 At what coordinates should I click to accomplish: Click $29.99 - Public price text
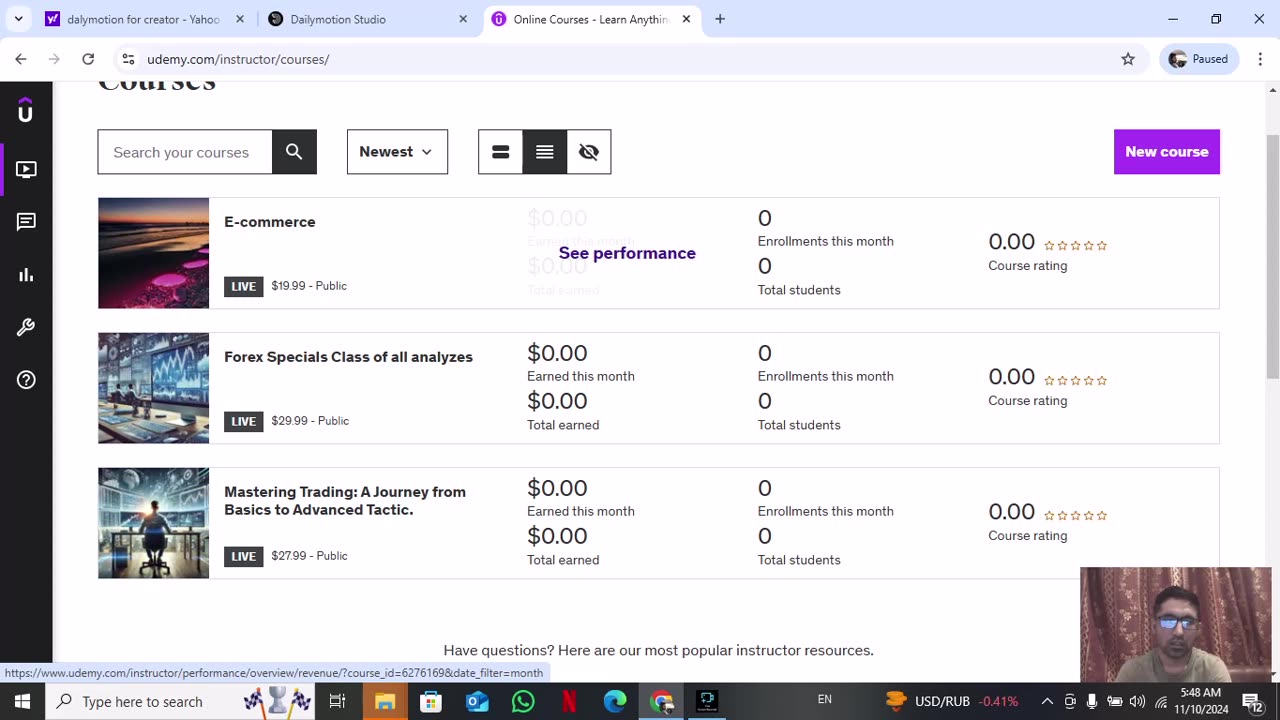310,421
